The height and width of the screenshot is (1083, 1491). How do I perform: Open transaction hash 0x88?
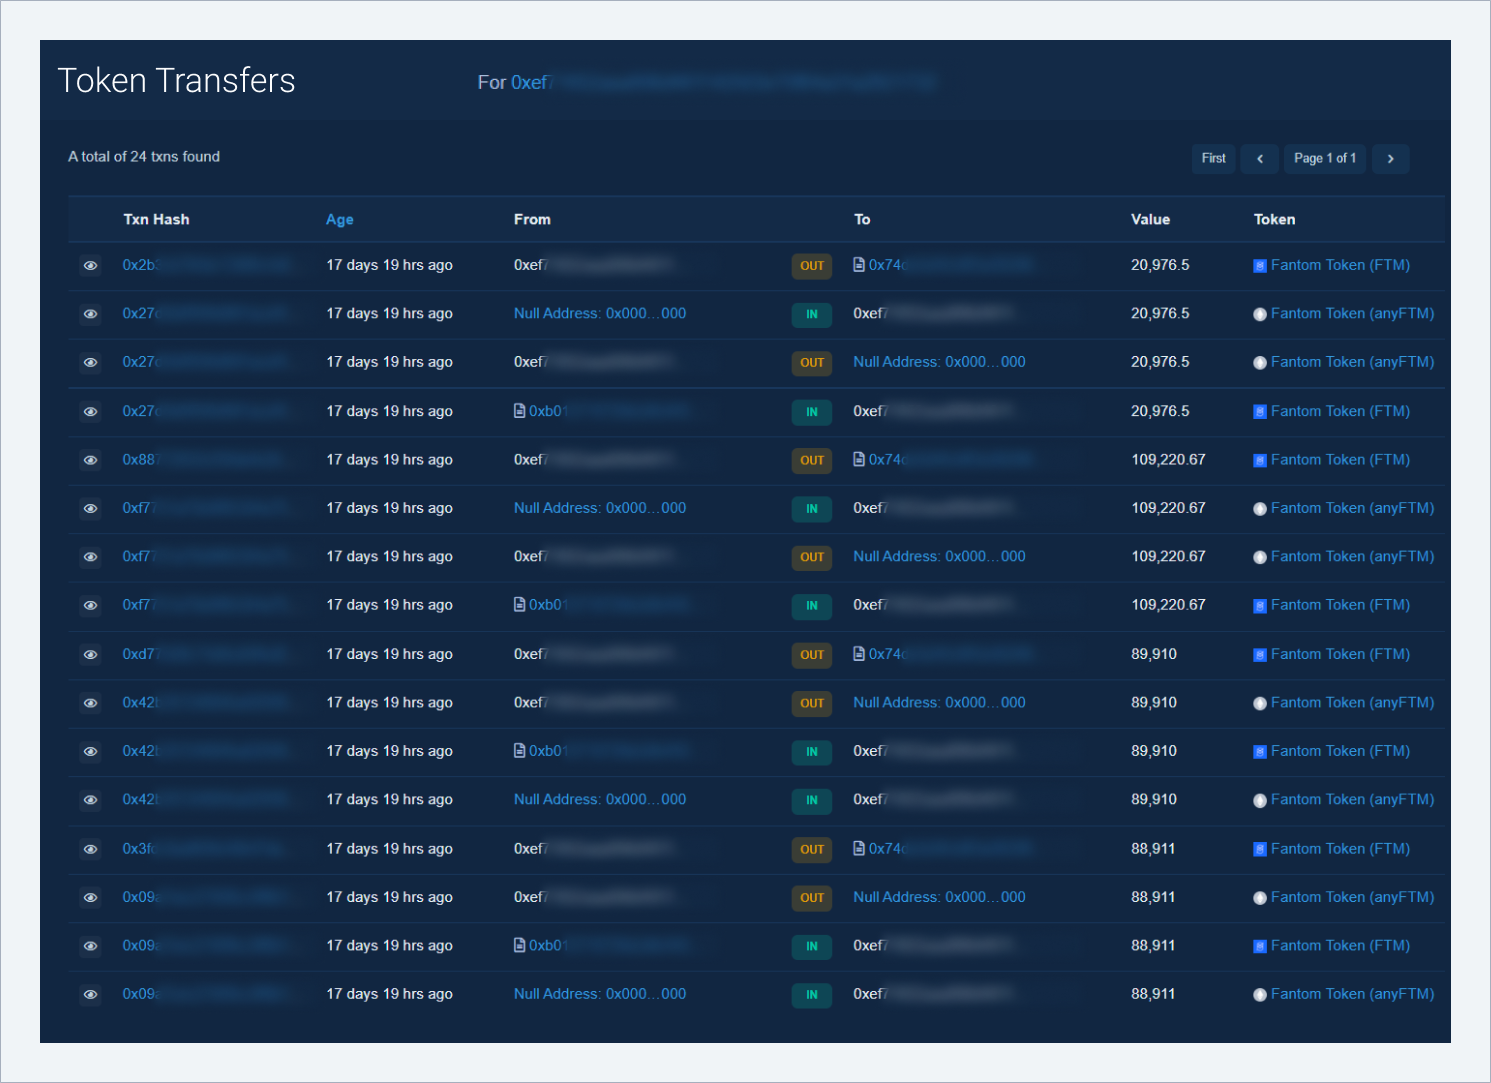(x=207, y=460)
